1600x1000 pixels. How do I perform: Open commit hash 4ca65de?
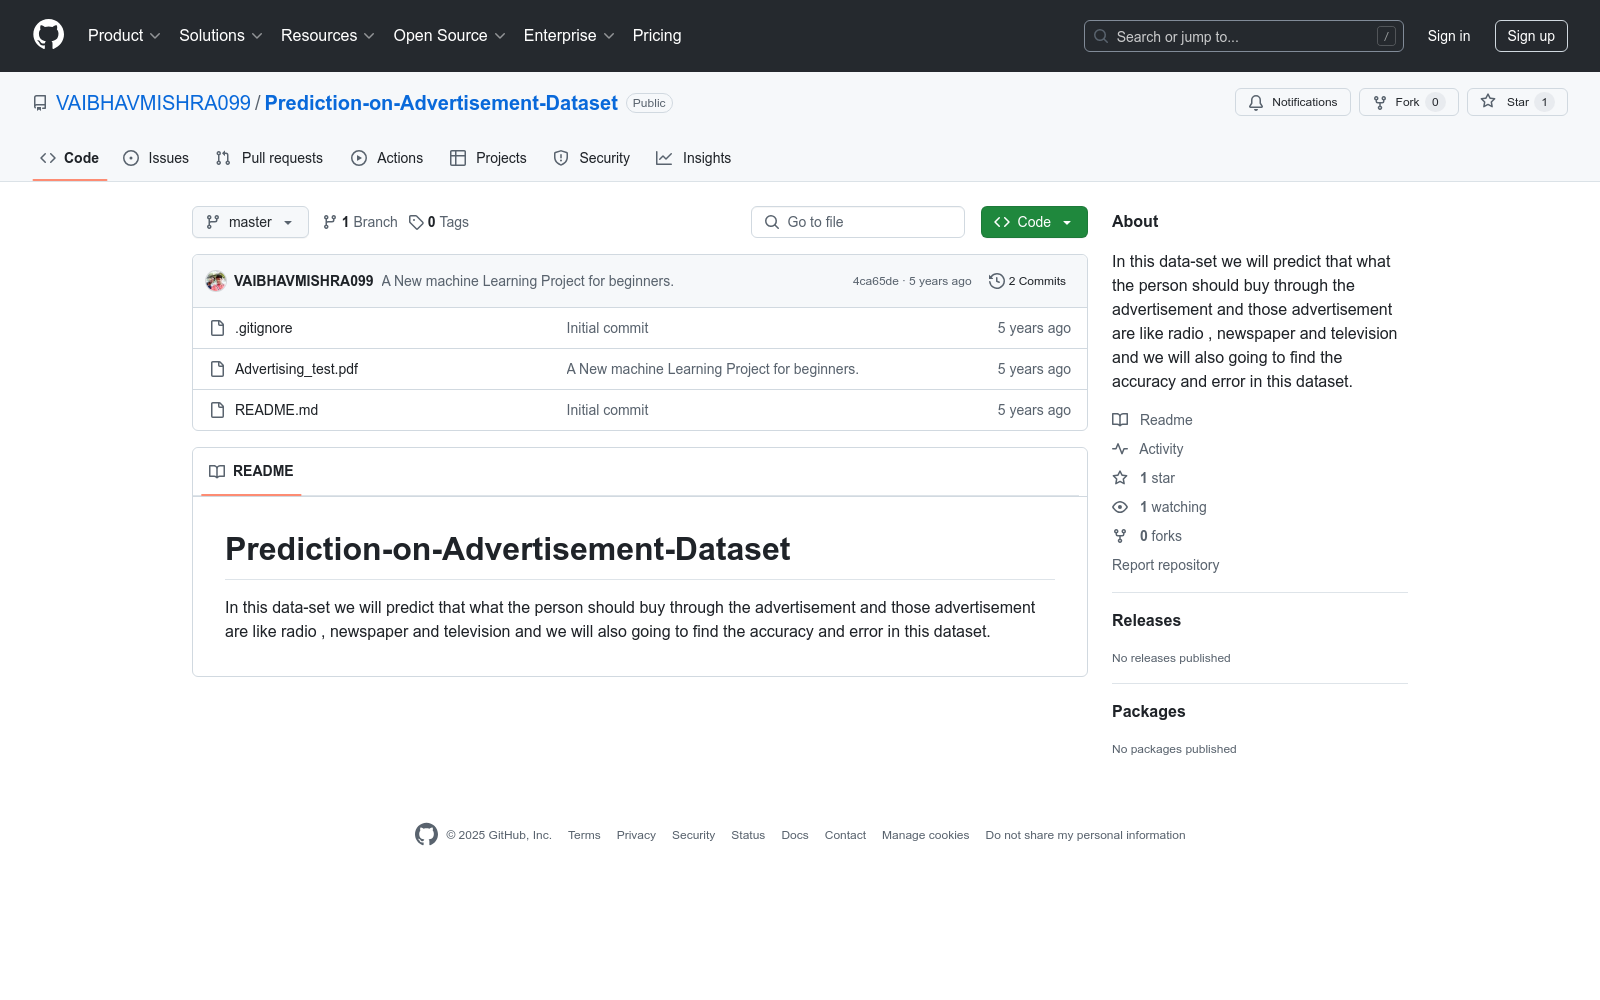click(875, 282)
